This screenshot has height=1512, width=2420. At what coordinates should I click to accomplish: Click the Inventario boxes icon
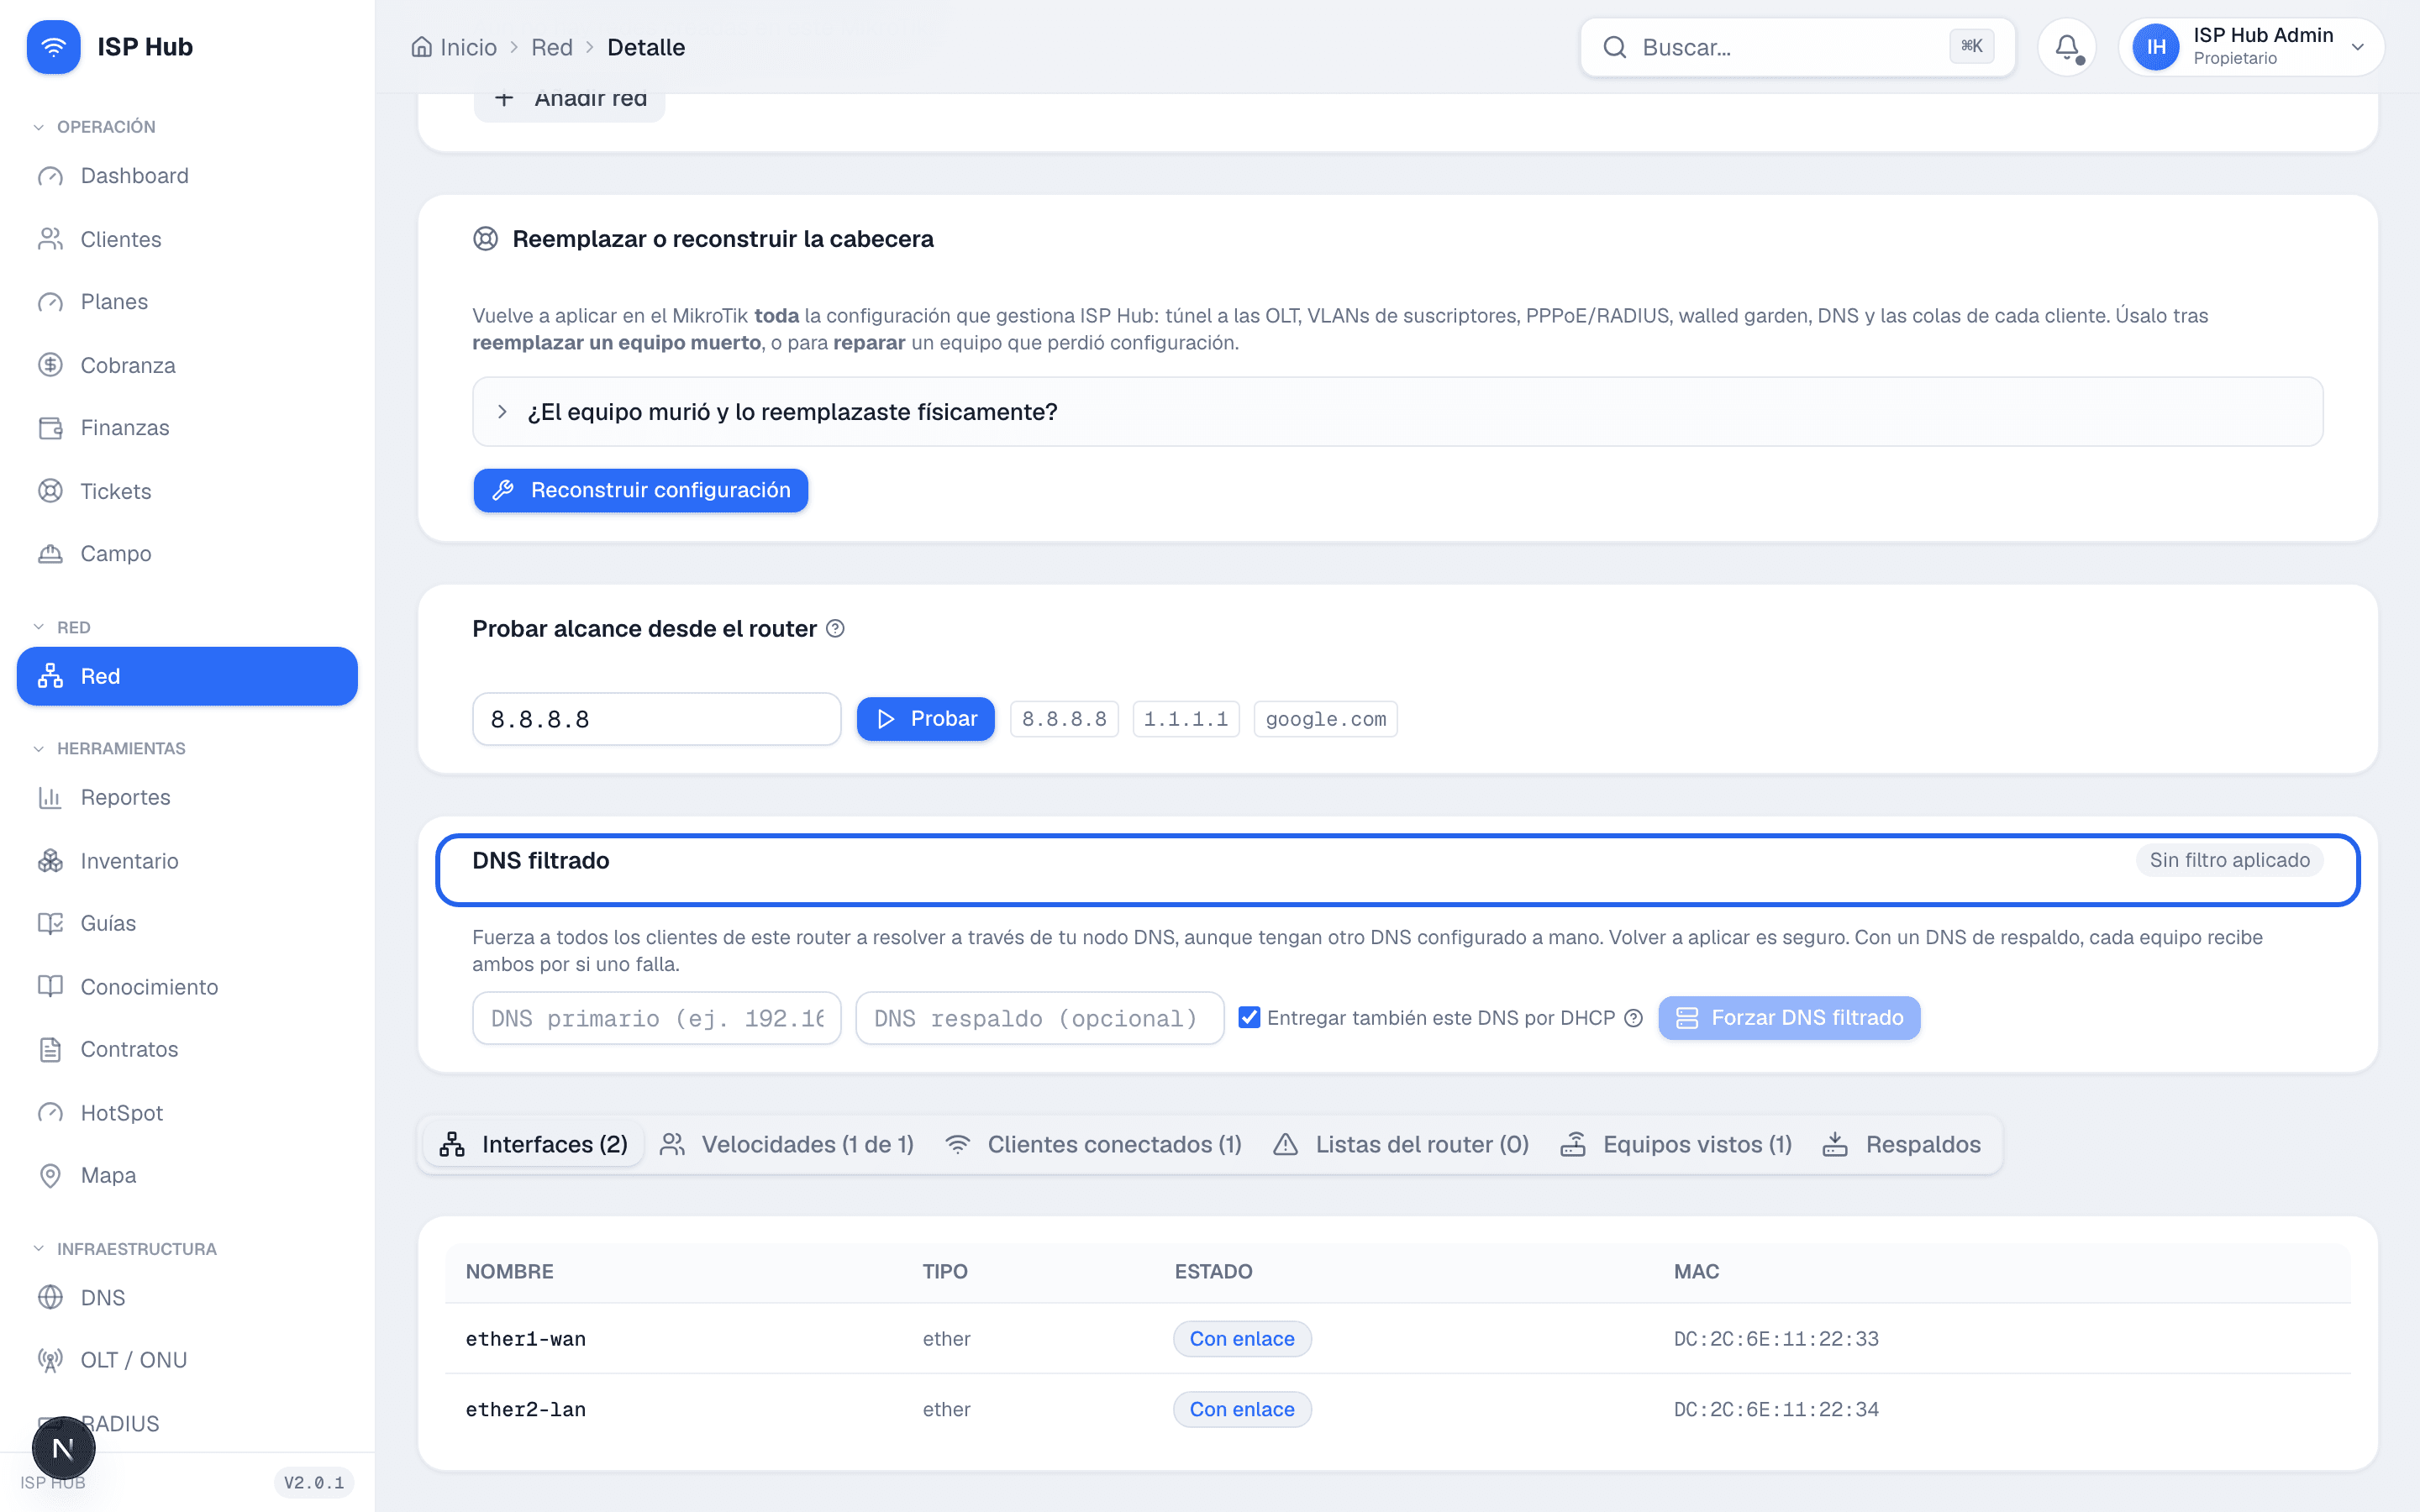(50, 861)
